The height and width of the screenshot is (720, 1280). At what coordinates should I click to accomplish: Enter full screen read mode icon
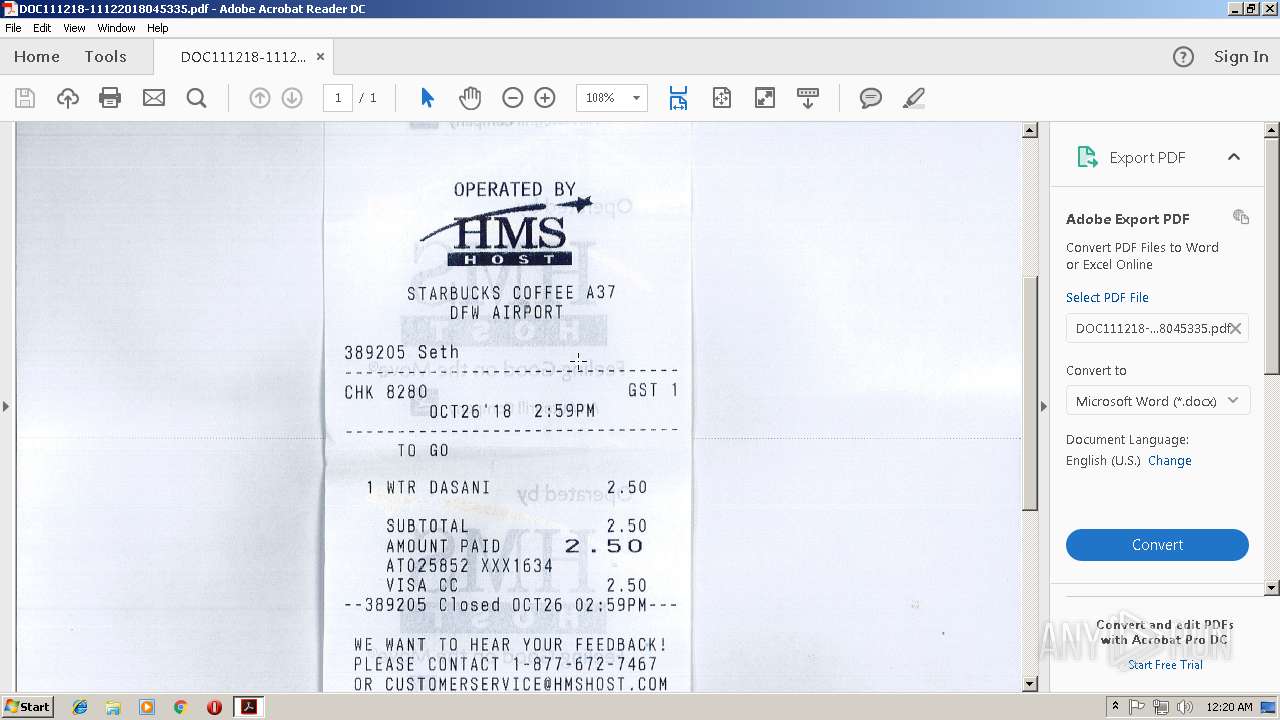pos(765,98)
